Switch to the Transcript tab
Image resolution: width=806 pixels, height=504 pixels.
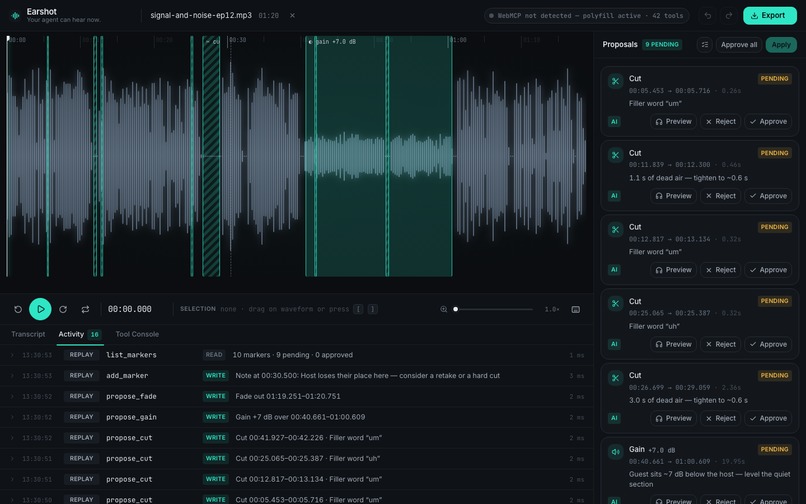(x=28, y=334)
